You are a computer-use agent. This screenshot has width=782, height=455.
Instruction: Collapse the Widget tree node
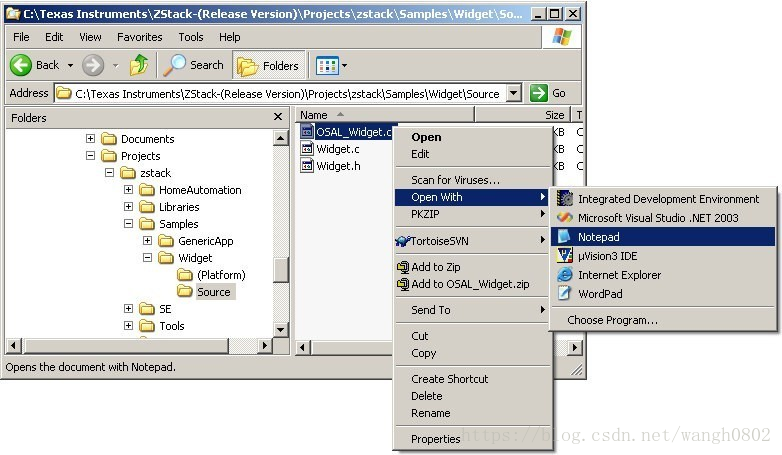tap(147, 257)
